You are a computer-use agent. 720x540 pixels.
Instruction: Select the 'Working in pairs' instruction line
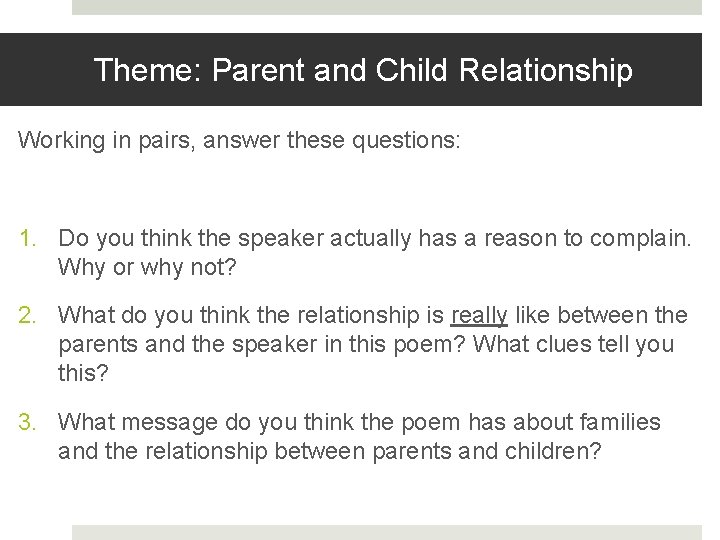pos(239,140)
